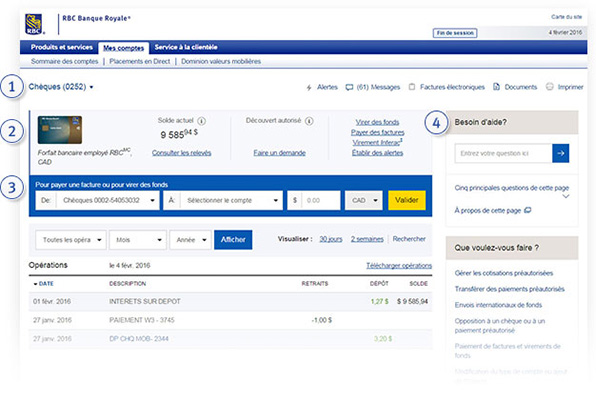Sort operations by DATE column
This screenshot has height=404, width=596.
pyautogui.click(x=44, y=284)
